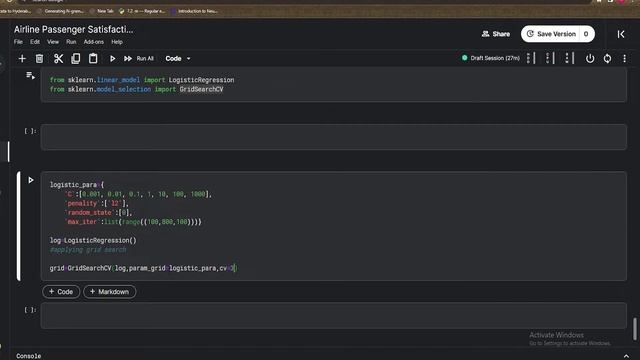Click into the empty cell below the imports
This screenshot has height=360, width=640.
pyautogui.click(x=333, y=137)
